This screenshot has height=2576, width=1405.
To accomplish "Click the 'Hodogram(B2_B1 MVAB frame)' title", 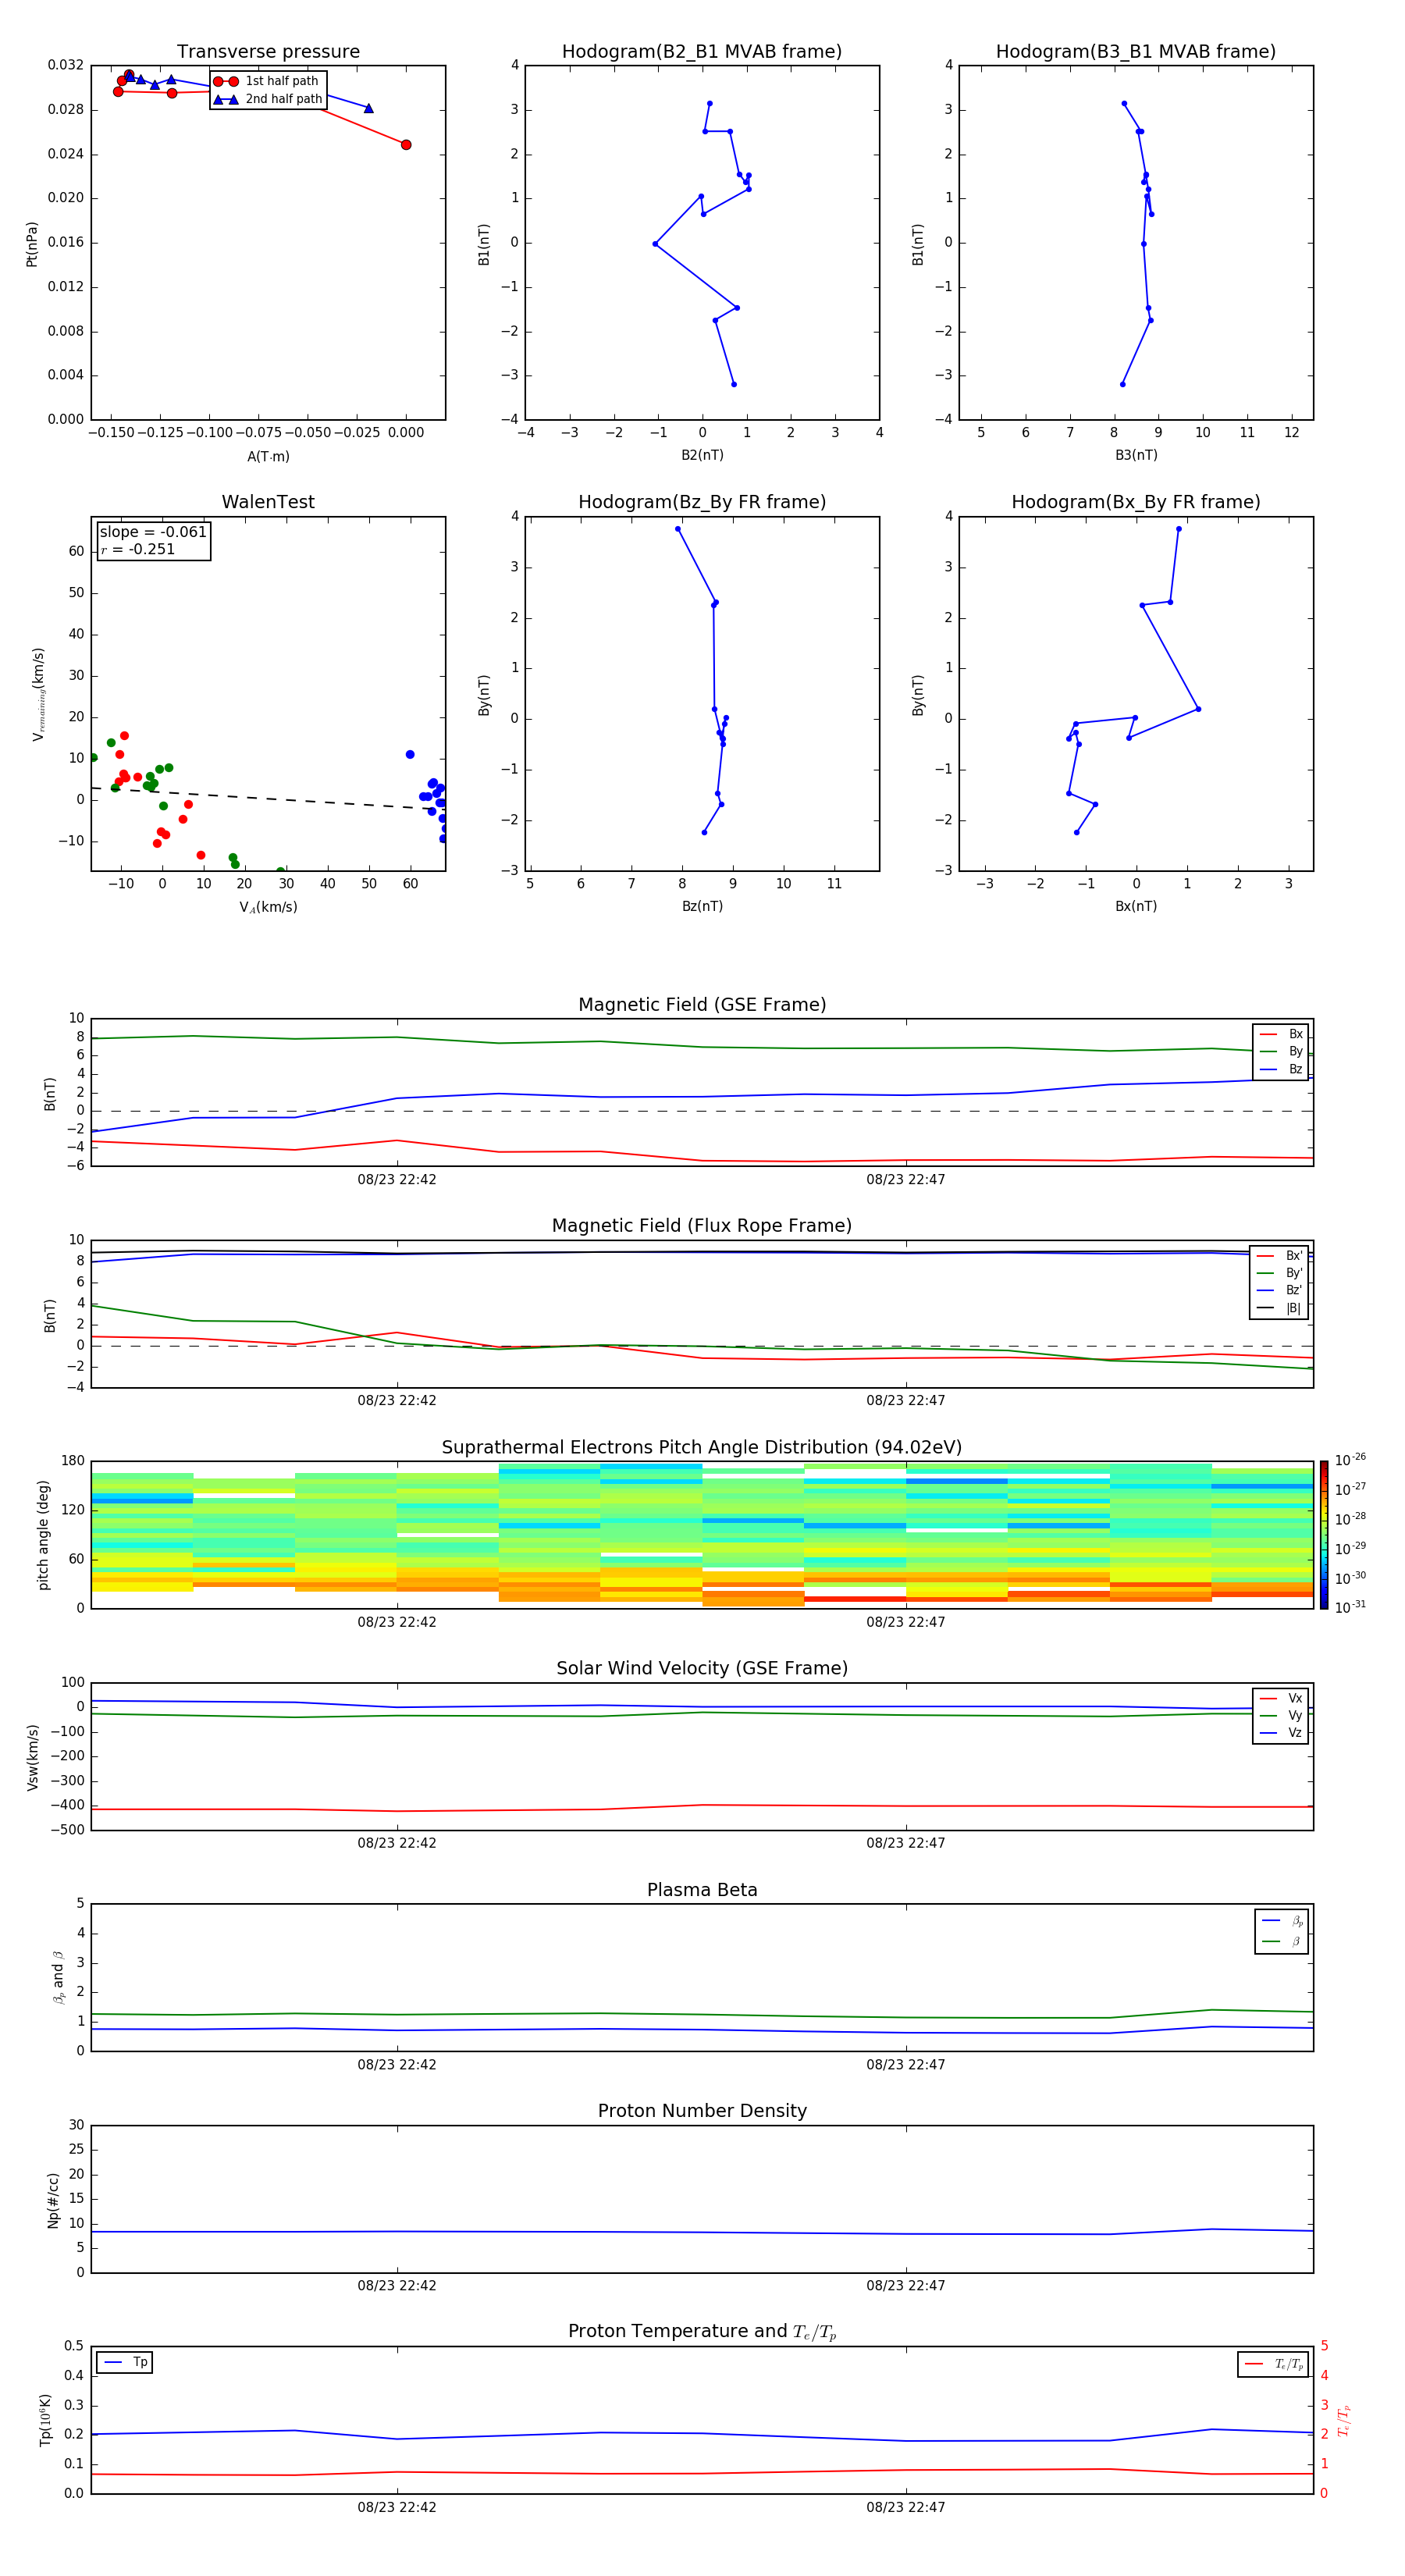I will 702,52.
